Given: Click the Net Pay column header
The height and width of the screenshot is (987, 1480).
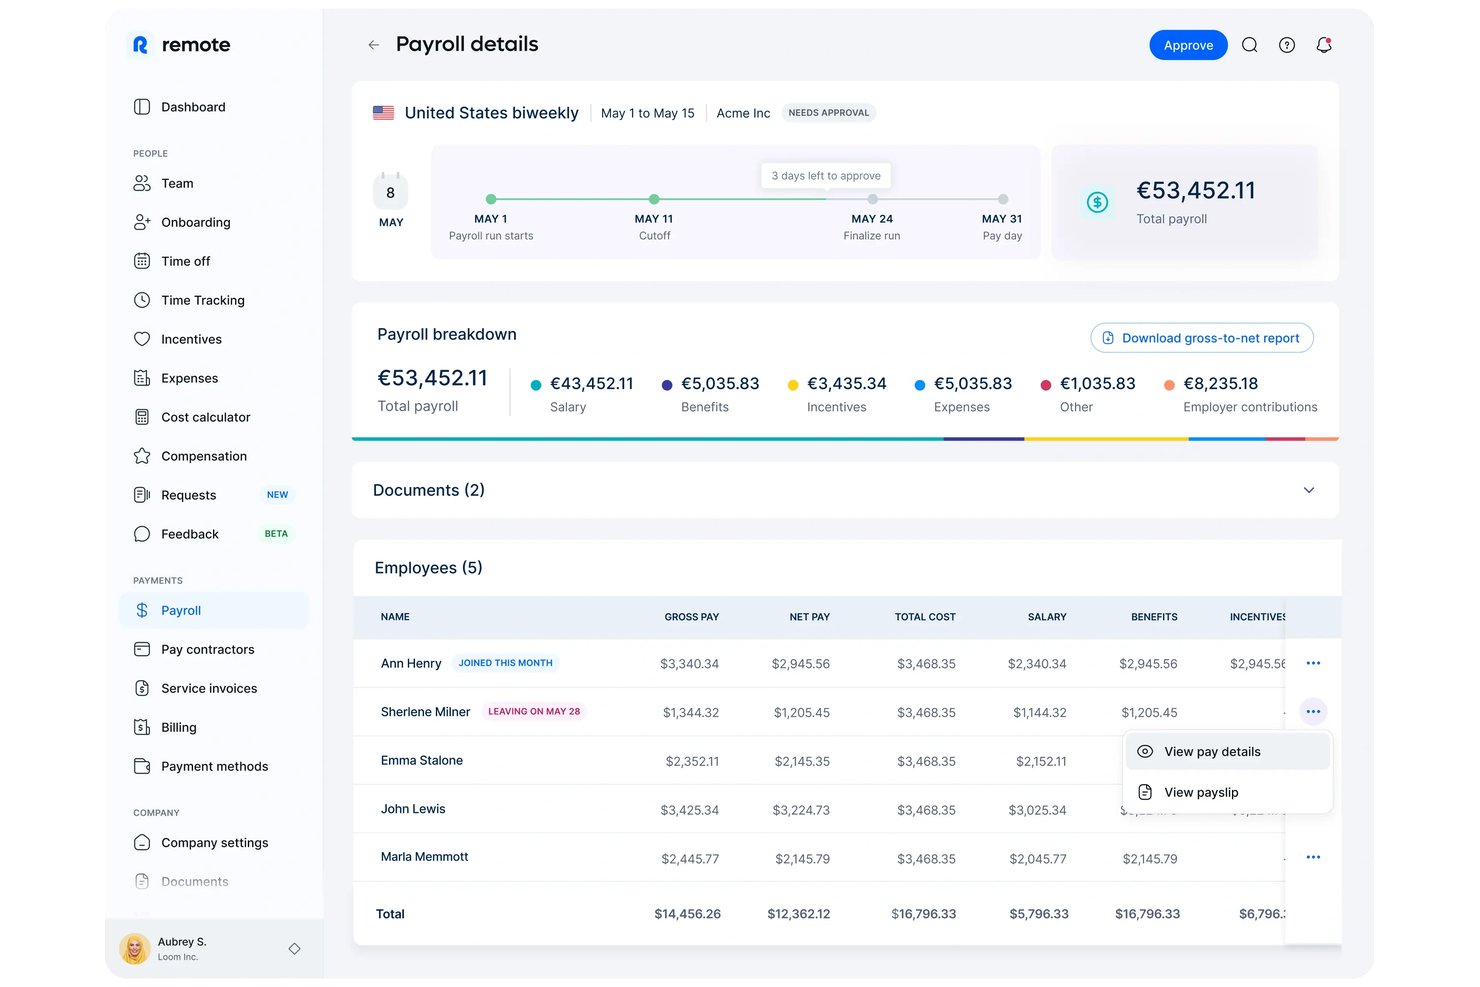Looking at the screenshot, I should (x=810, y=617).
